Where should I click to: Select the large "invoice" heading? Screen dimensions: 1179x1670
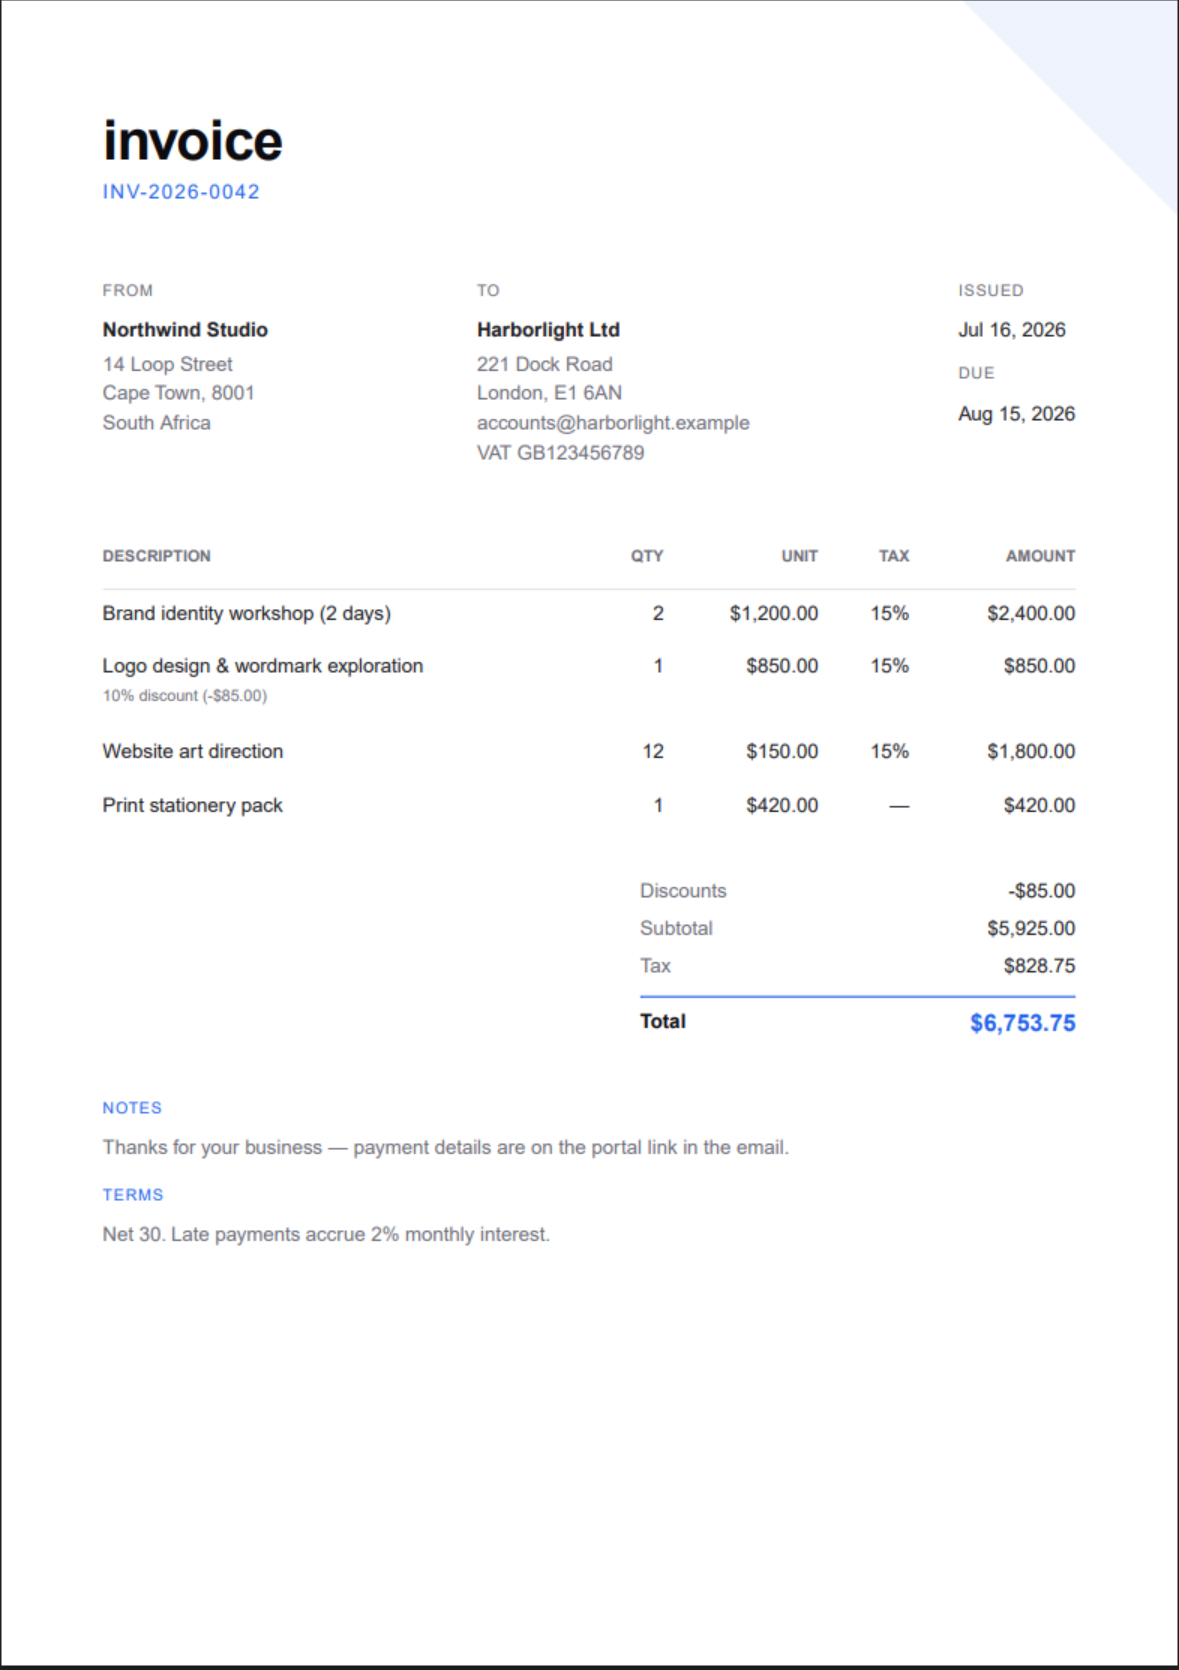click(193, 141)
